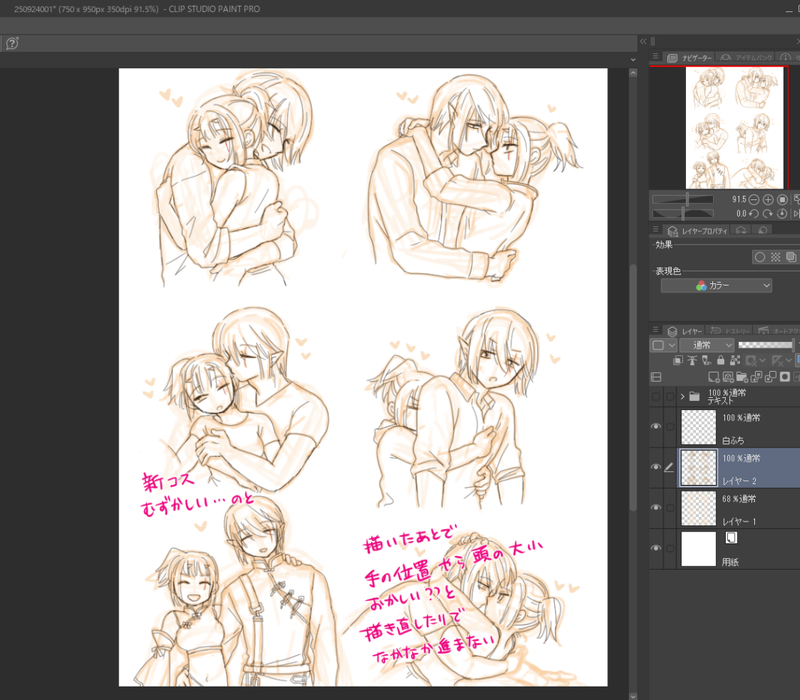Set as draft layer icon
Viewport: 800px width, 700px height.
tap(706, 360)
